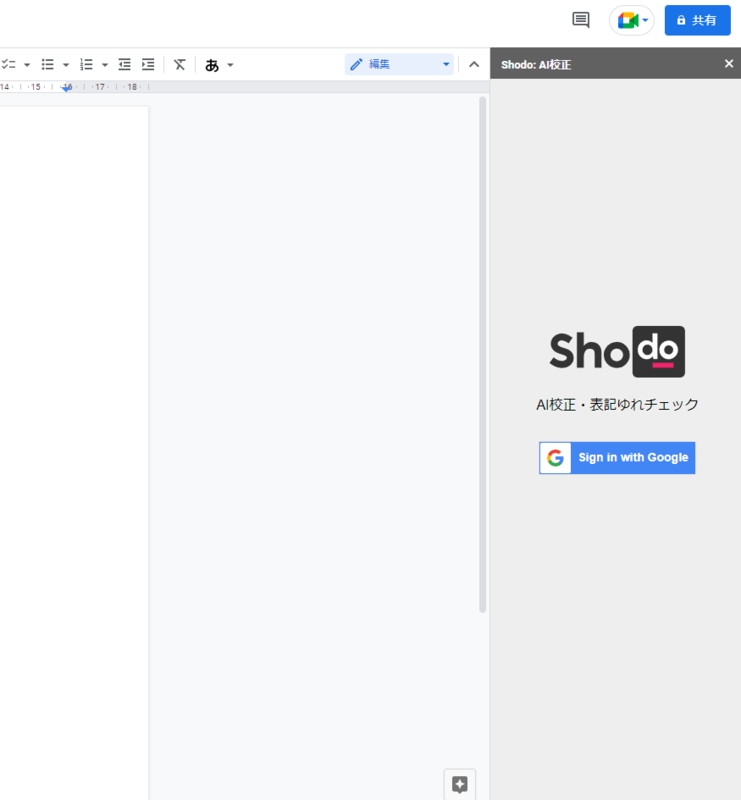Image resolution: width=741 pixels, height=800 pixels.
Task: Apply a numbered list
Action: [x=86, y=64]
